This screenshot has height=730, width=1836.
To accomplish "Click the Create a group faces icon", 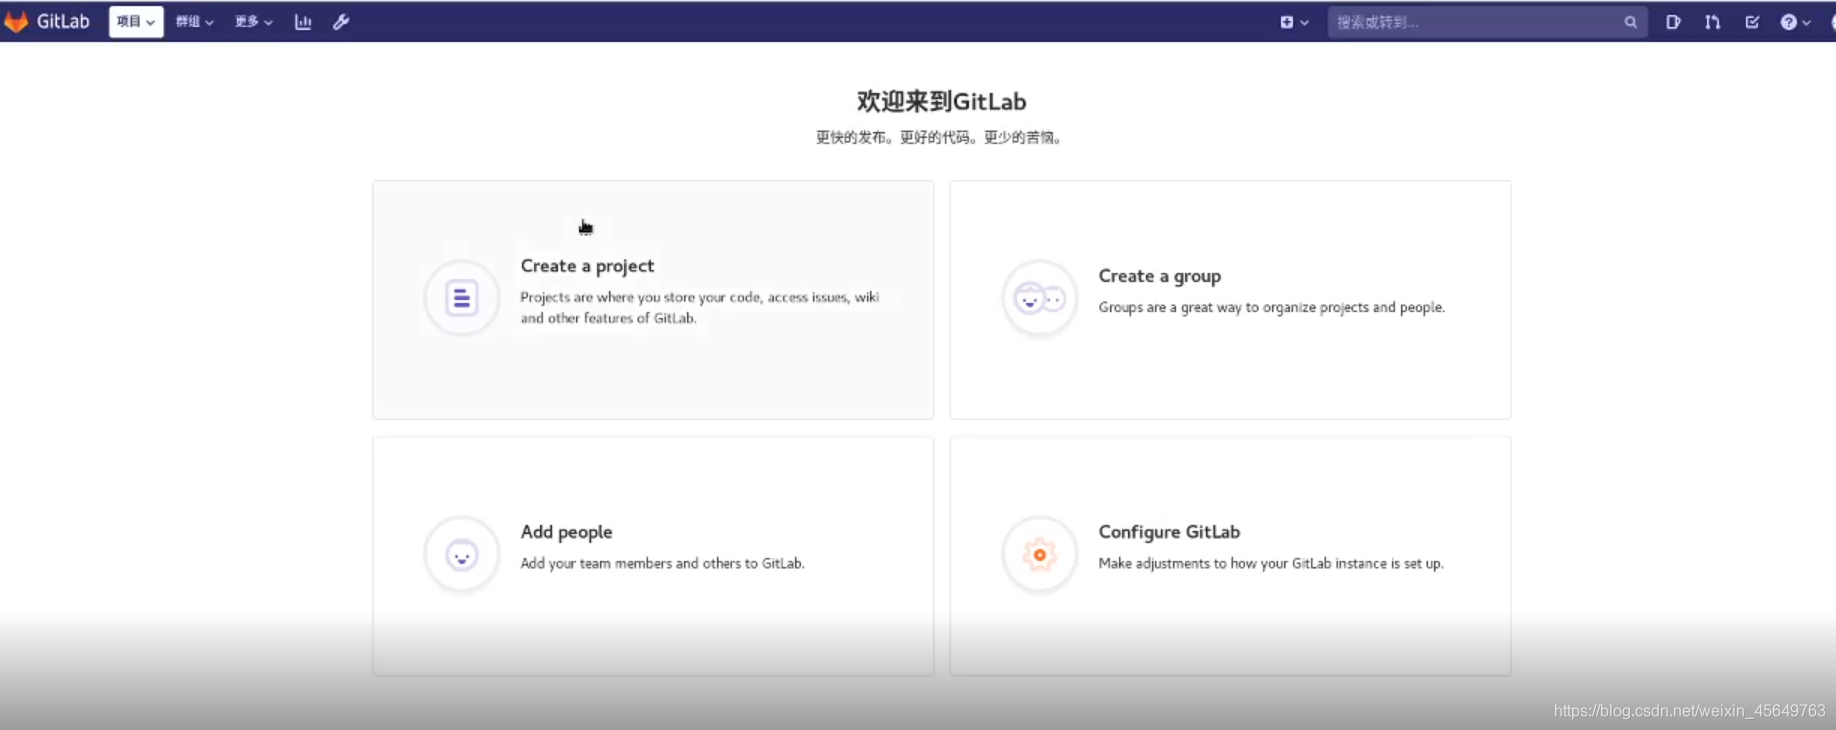I will (x=1039, y=298).
